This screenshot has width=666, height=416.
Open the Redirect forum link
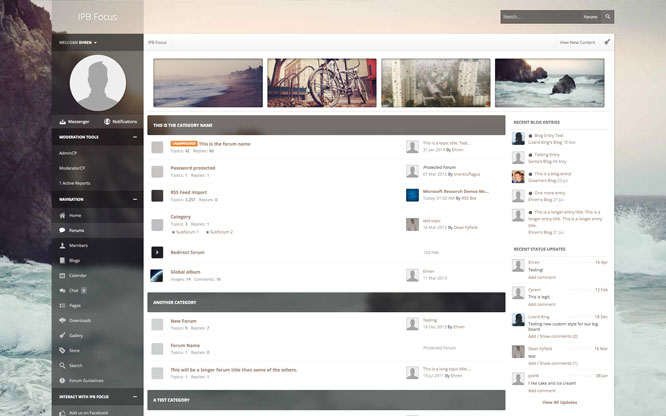point(187,252)
